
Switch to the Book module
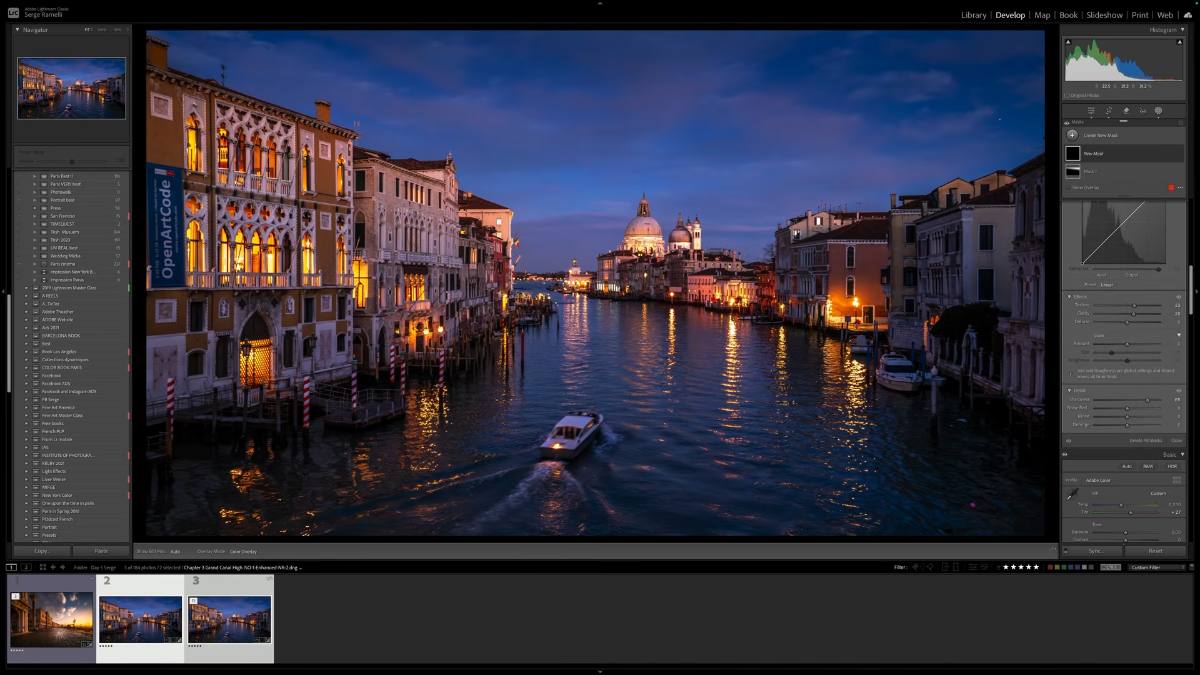(x=1068, y=15)
